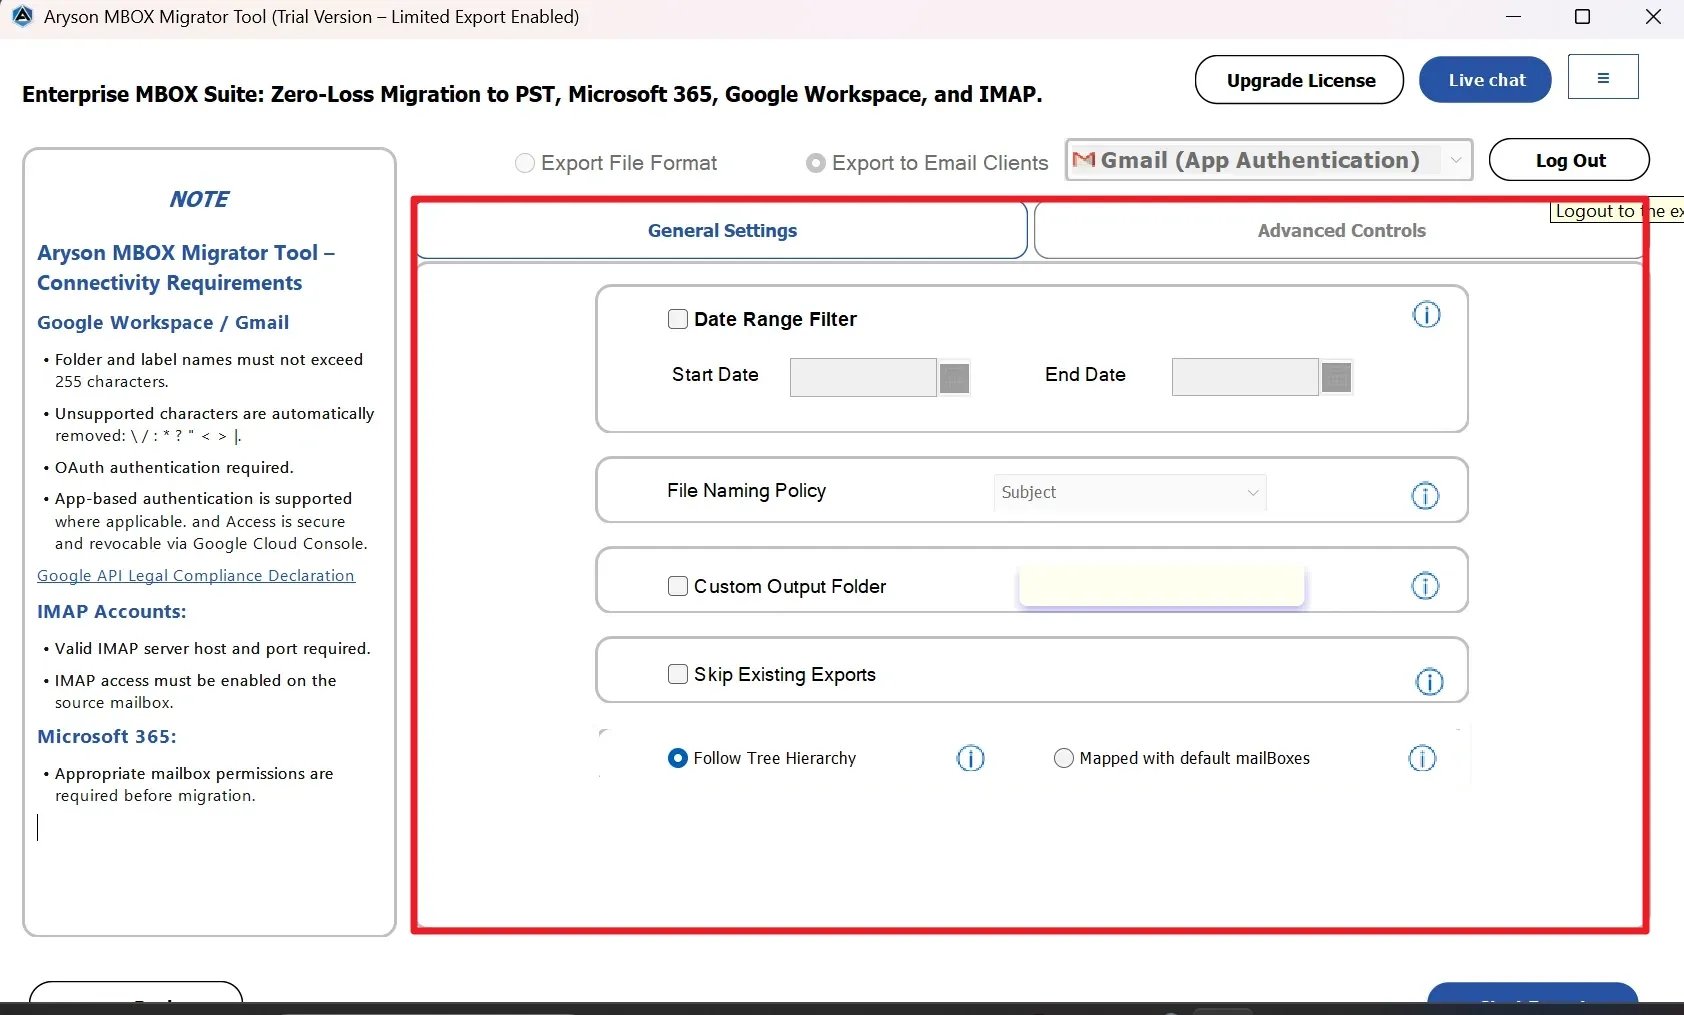Click the Start Date input field

tap(863, 378)
